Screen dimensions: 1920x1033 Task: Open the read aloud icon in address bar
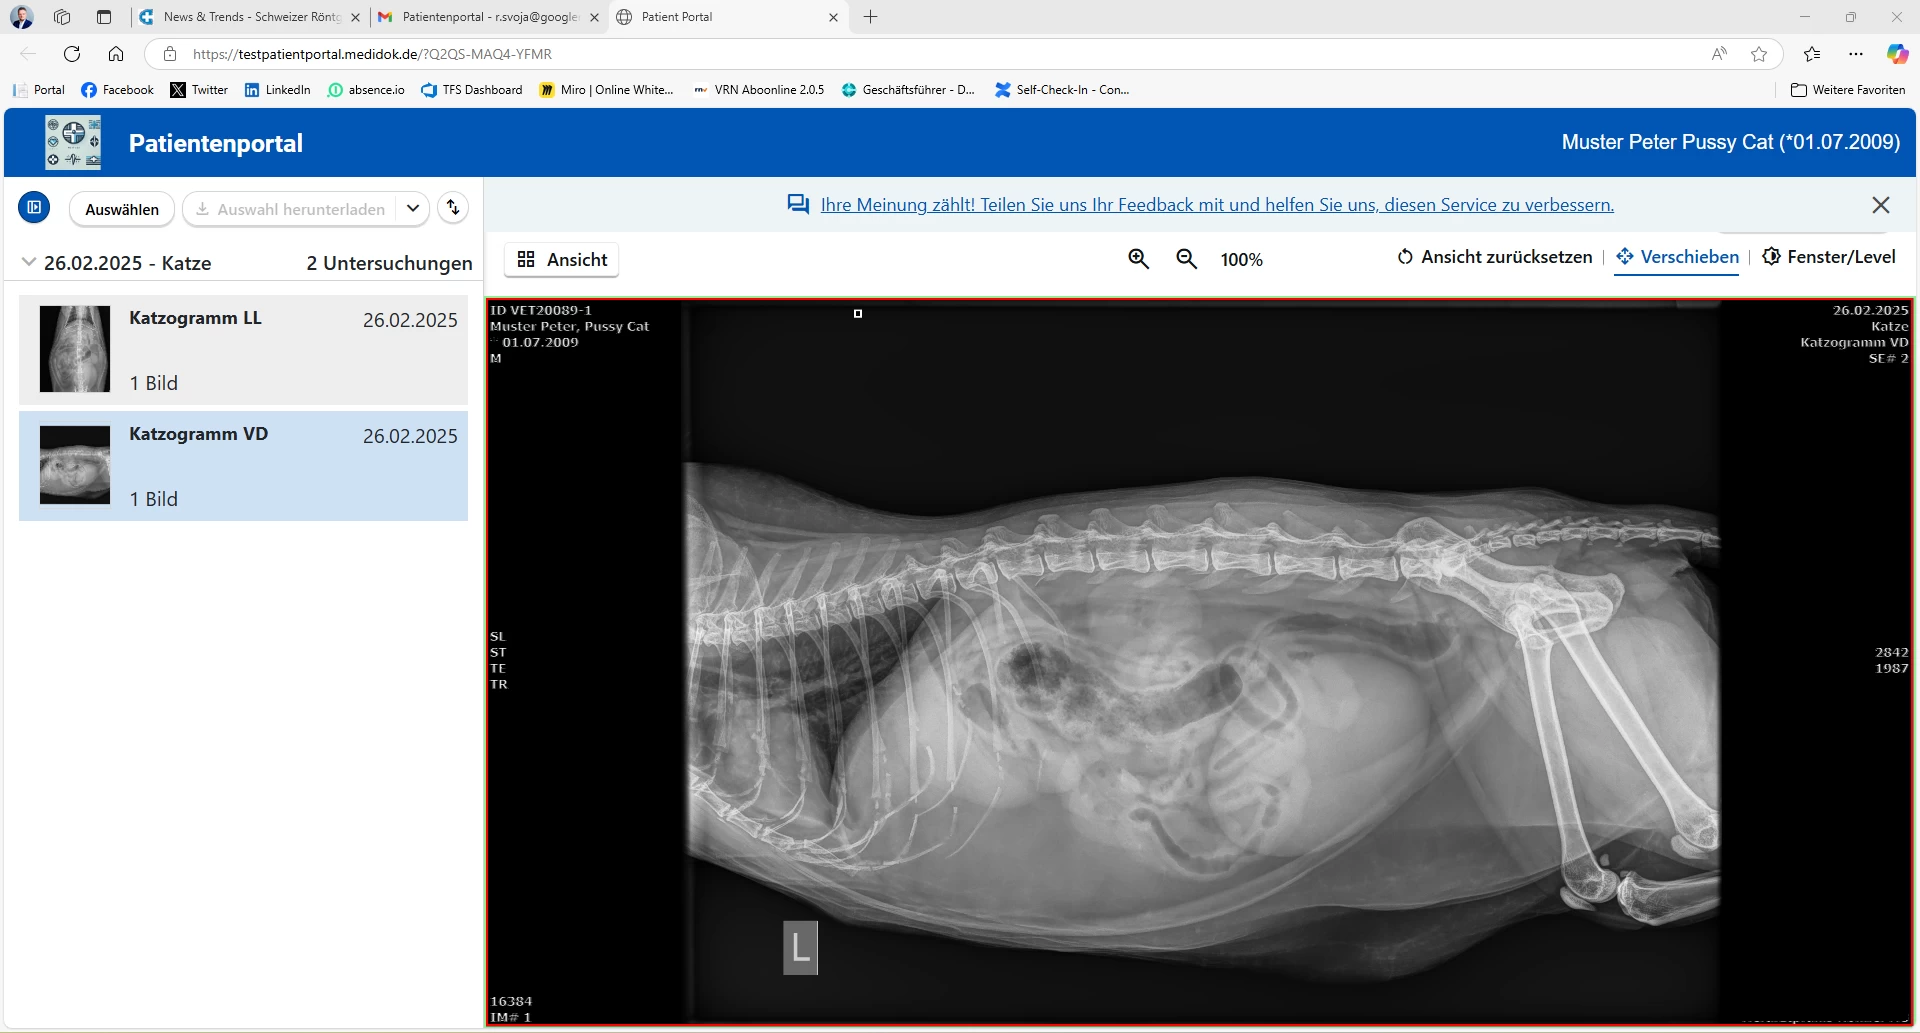click(1719, 54)
